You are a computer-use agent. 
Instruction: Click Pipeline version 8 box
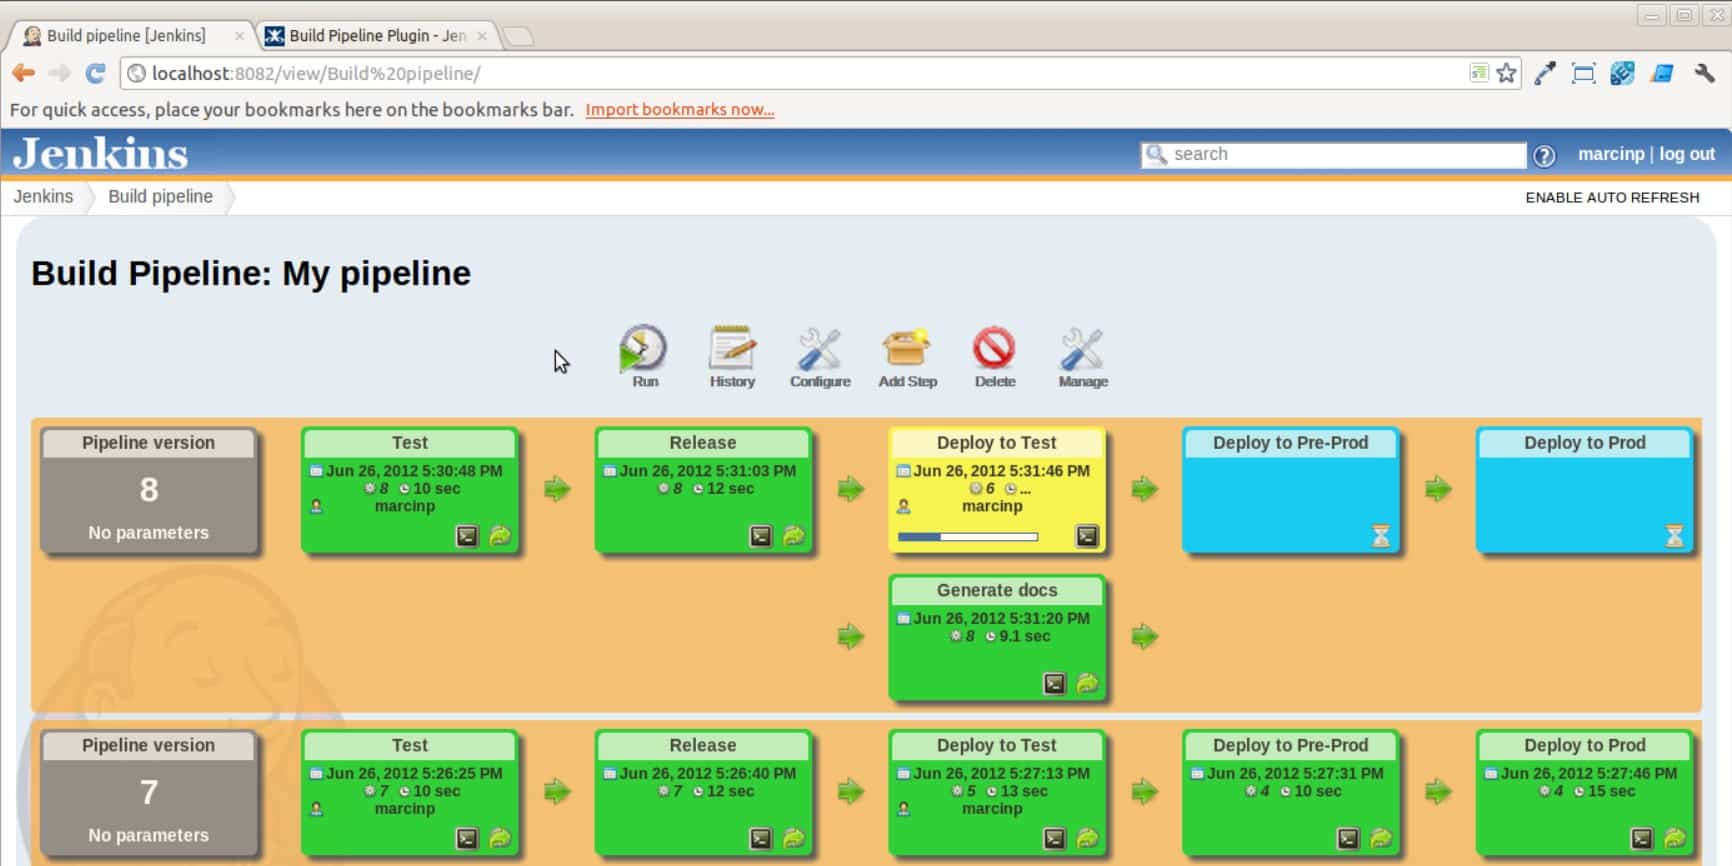(x=149, y=490)
